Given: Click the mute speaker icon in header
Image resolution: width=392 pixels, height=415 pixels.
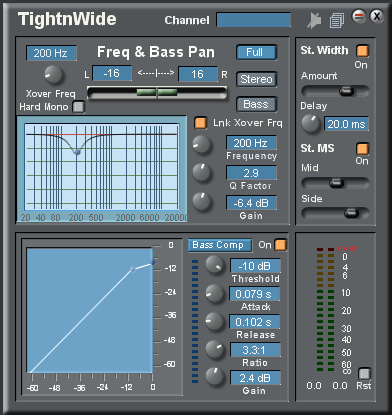Looking at the screenshot, I should [x=314, y=20].
